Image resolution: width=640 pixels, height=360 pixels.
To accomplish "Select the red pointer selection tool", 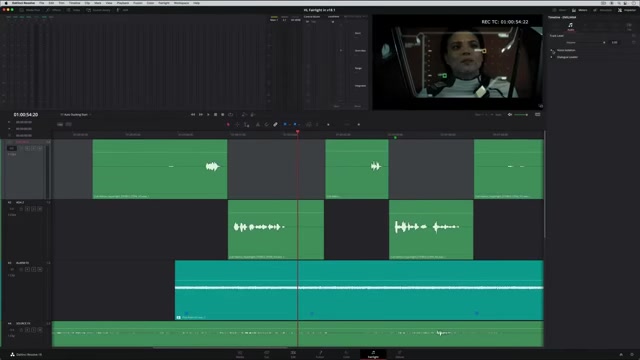I will [x=228, y=124].
